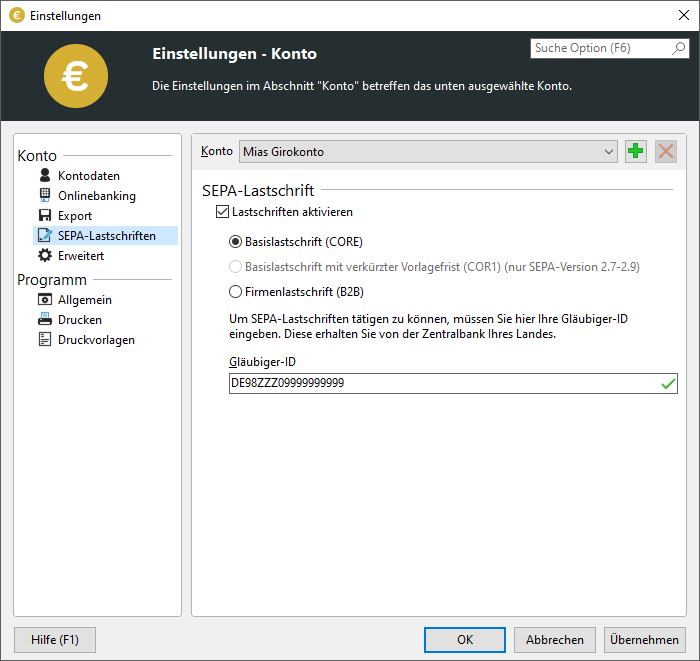This screenshot has height=661, width=700.
Task: Click the Kontodaten person icon
Action: [45, 176]
